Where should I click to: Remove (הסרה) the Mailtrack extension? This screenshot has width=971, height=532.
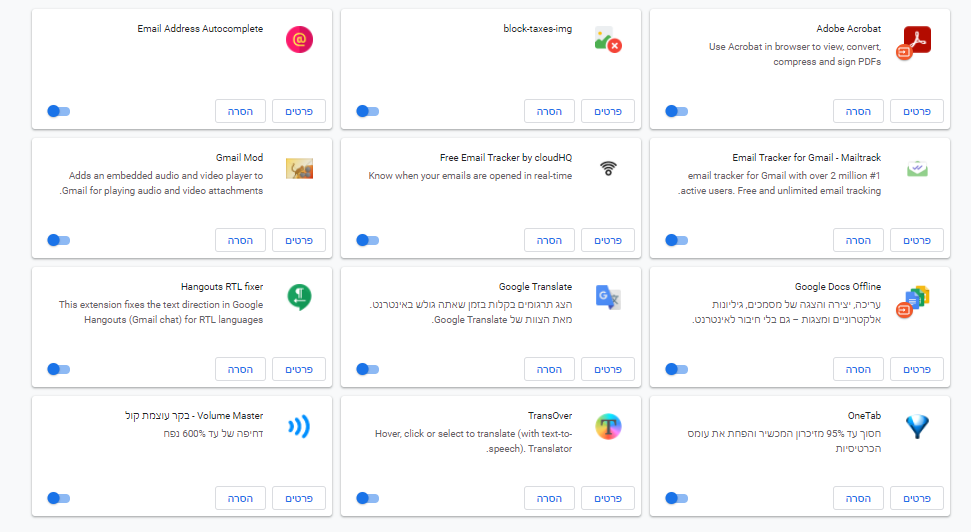tap(858, 240)
